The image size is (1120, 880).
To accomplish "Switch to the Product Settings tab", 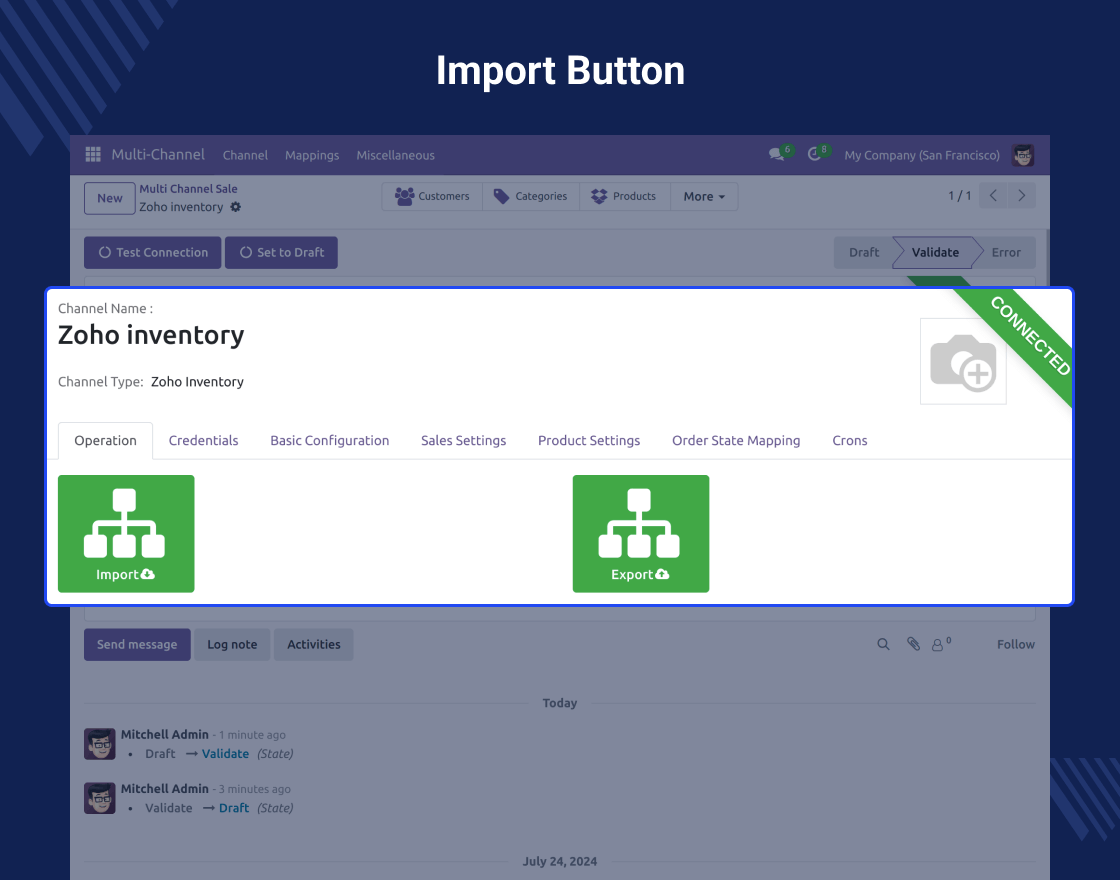I will click(589, 441).
